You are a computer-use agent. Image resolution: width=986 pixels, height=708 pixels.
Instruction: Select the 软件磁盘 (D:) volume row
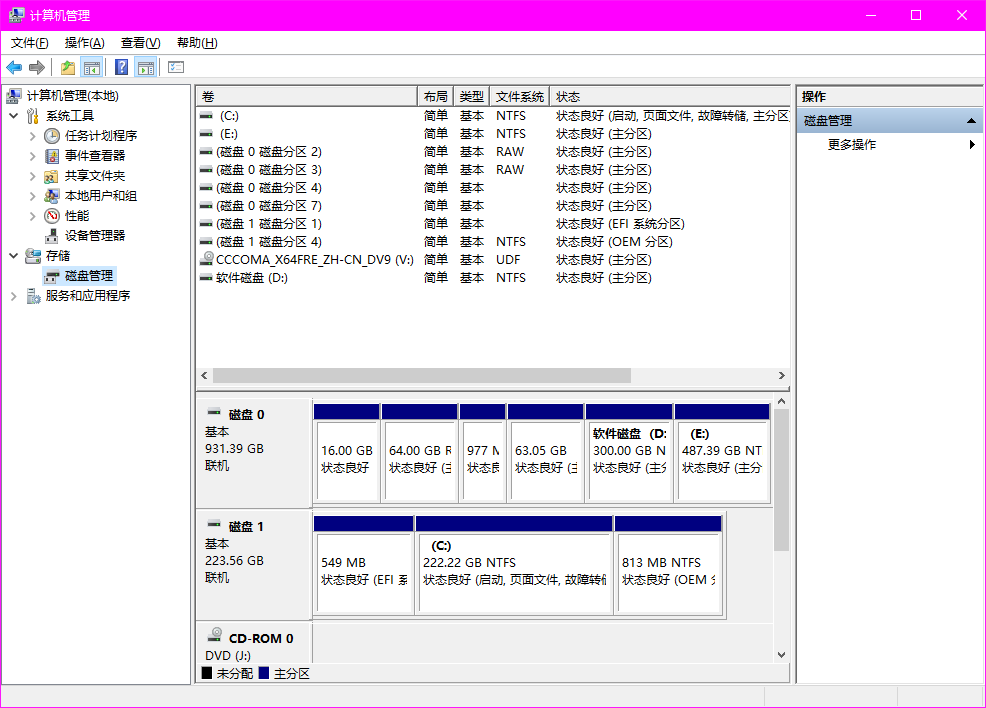[x=493, y=277]
